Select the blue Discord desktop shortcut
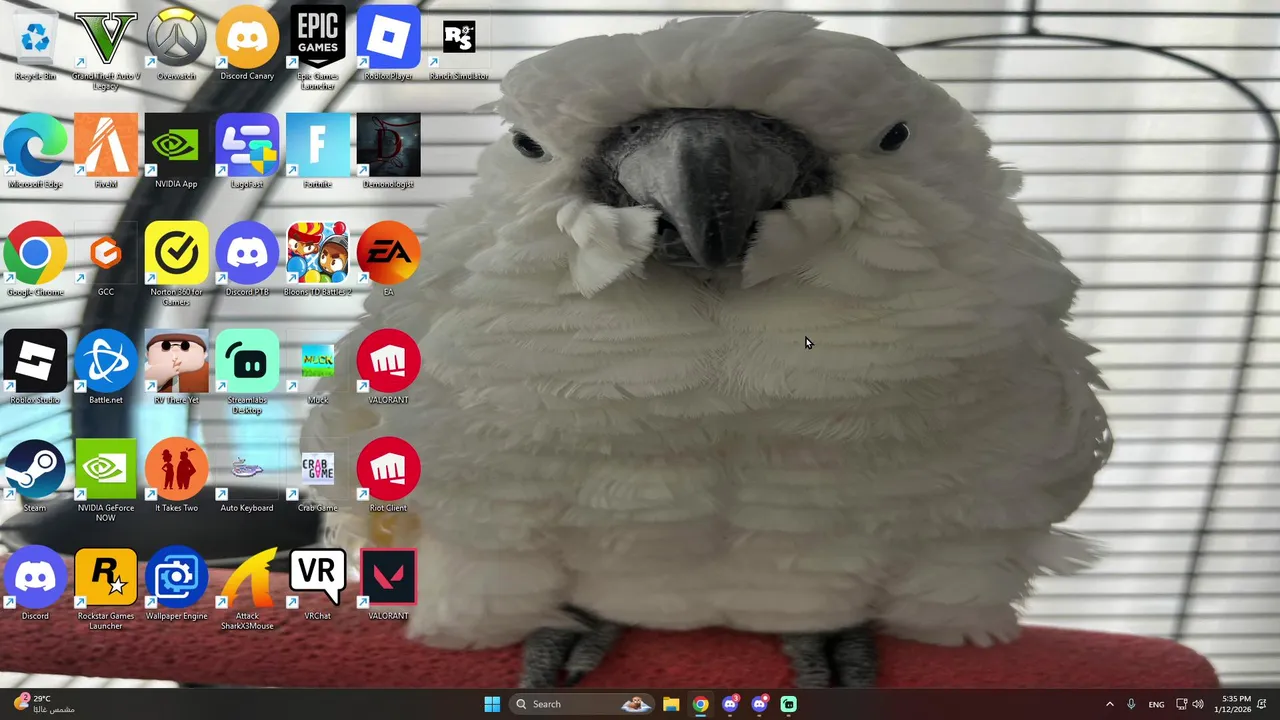 [35, 585]
